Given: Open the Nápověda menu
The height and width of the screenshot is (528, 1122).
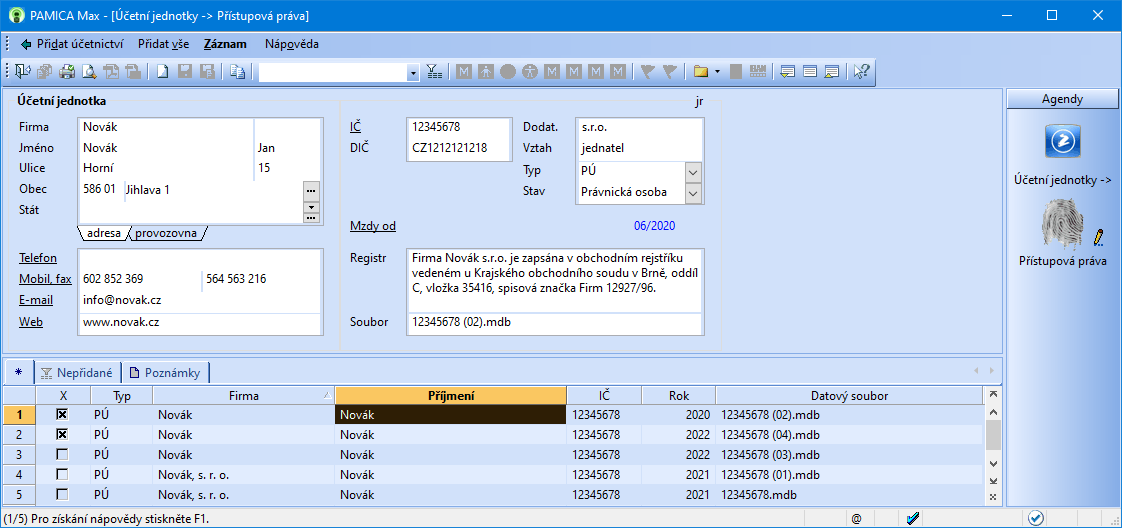Looking at the screenshot, I should tap(292, 44).
